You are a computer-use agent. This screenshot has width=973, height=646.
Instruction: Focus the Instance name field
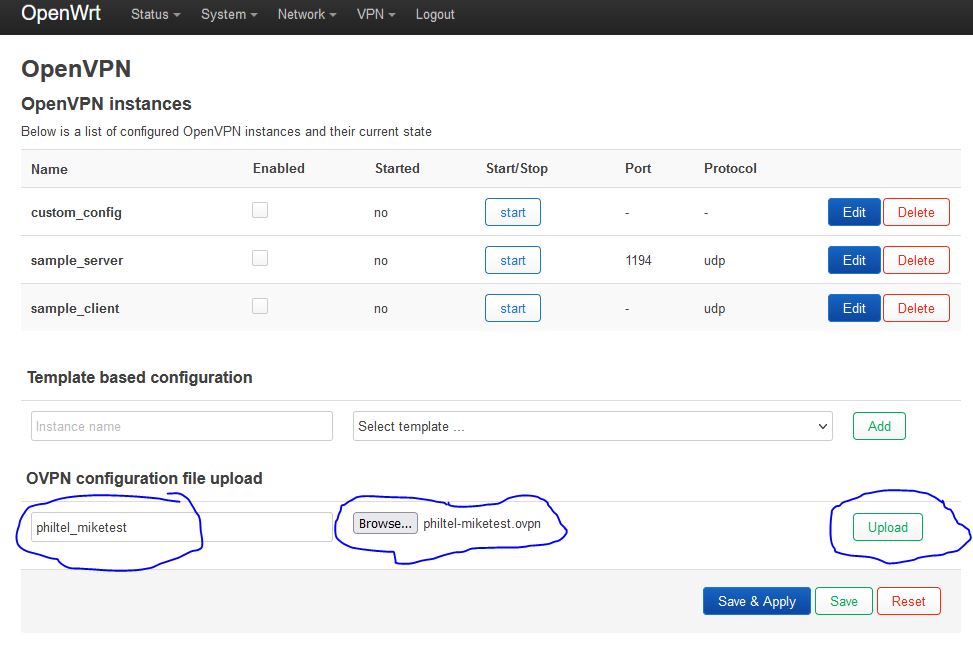pos(182,426)
